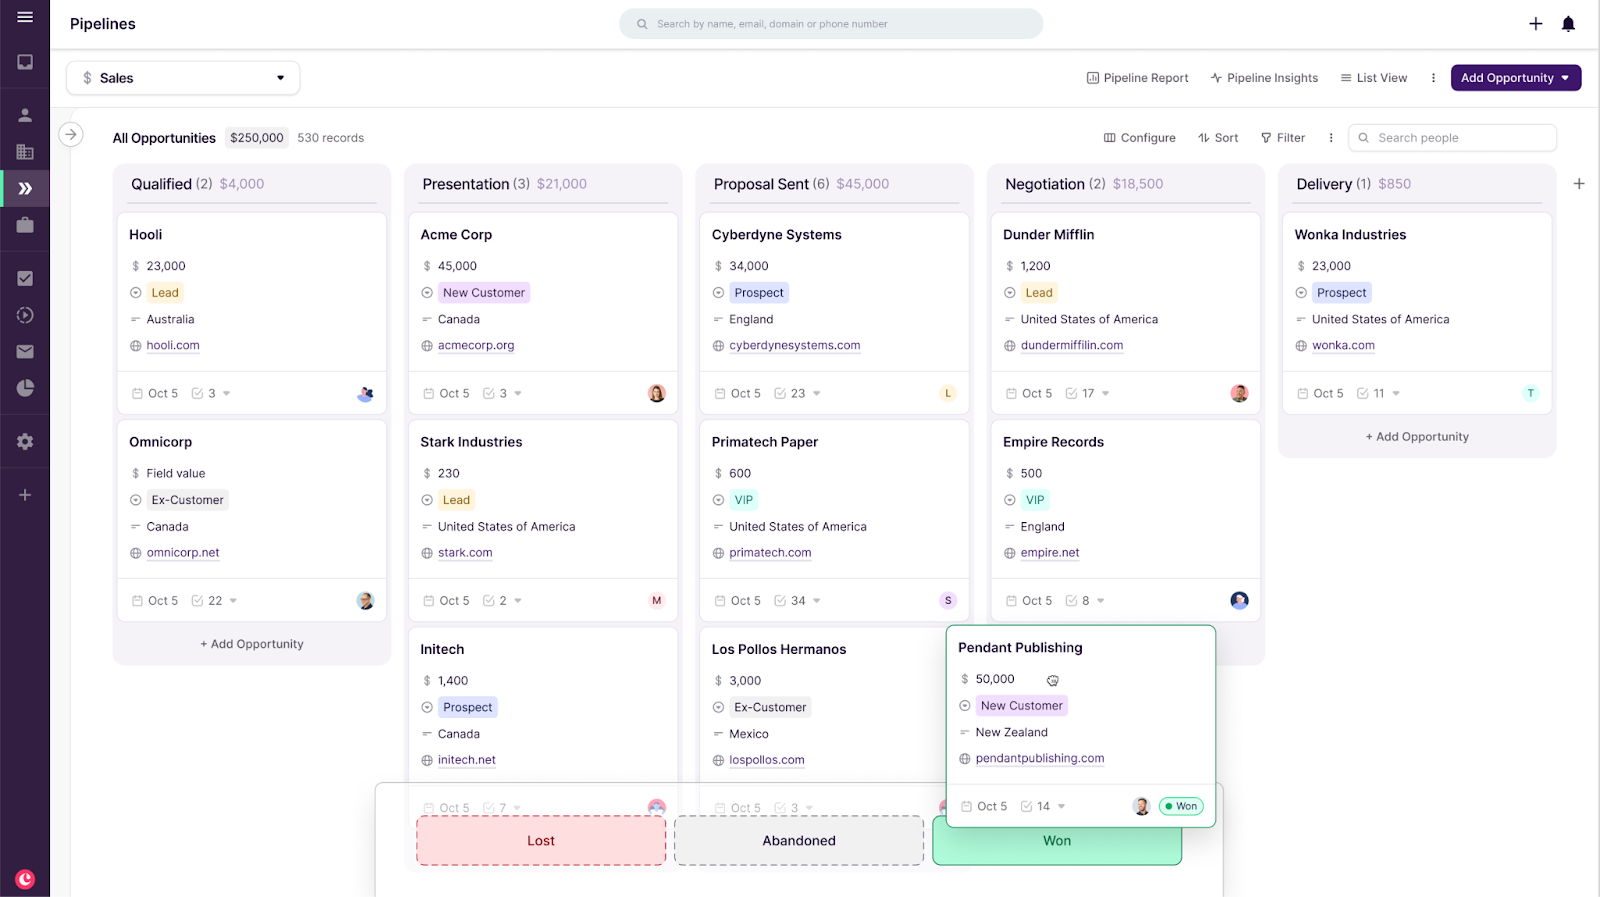Open the hamburger menu

[25, 17]
